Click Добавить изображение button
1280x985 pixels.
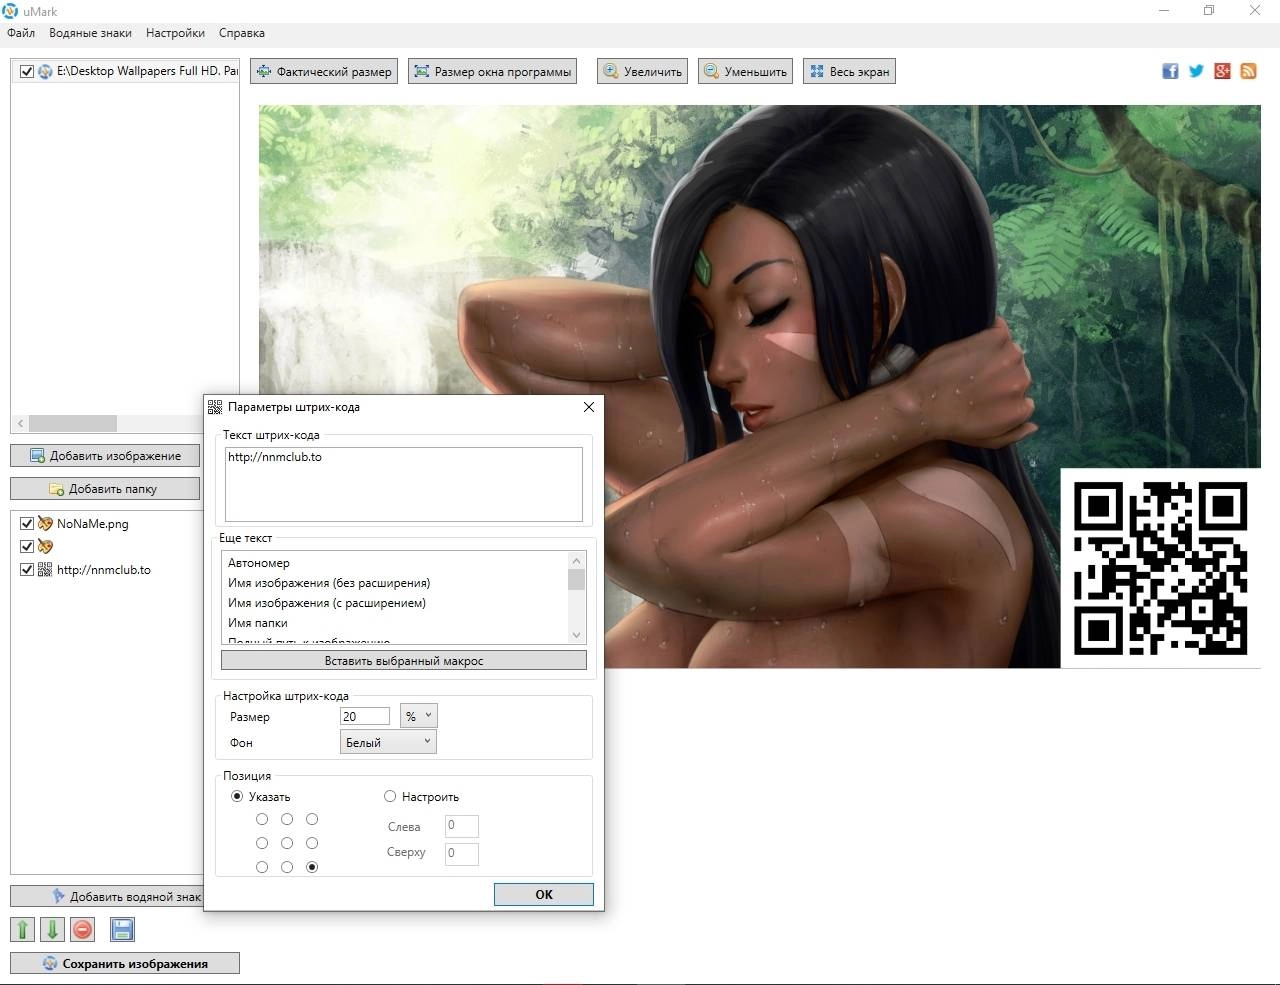pyautogui.click(x=105, y=455)
